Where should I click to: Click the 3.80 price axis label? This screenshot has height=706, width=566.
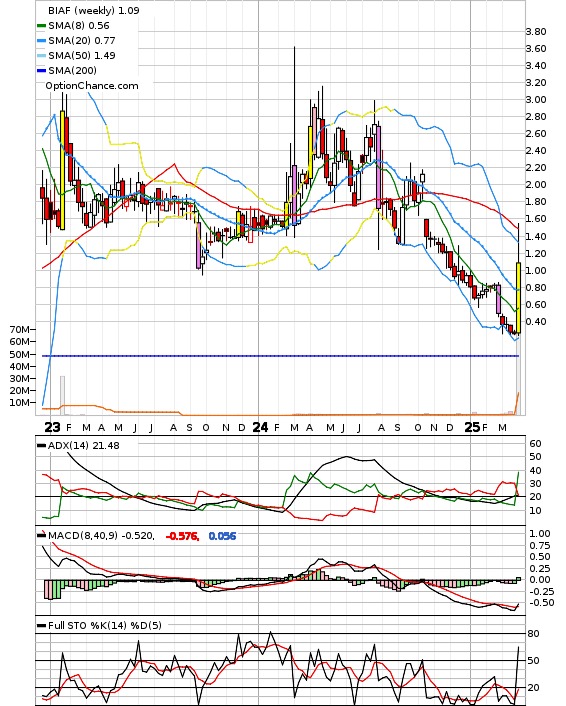click(536, 32)
